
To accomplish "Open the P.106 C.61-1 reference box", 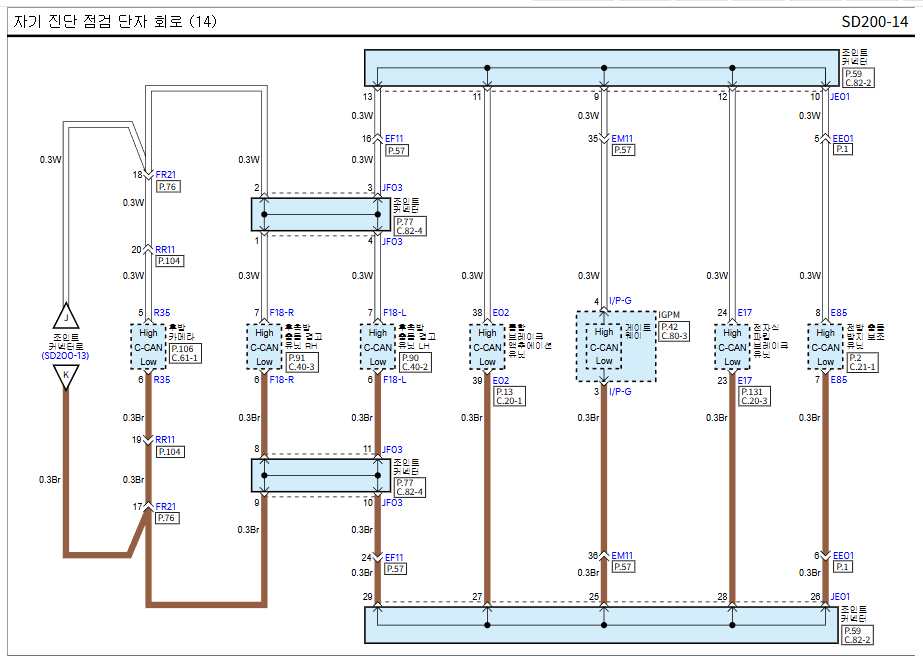I will coord(183,353).
